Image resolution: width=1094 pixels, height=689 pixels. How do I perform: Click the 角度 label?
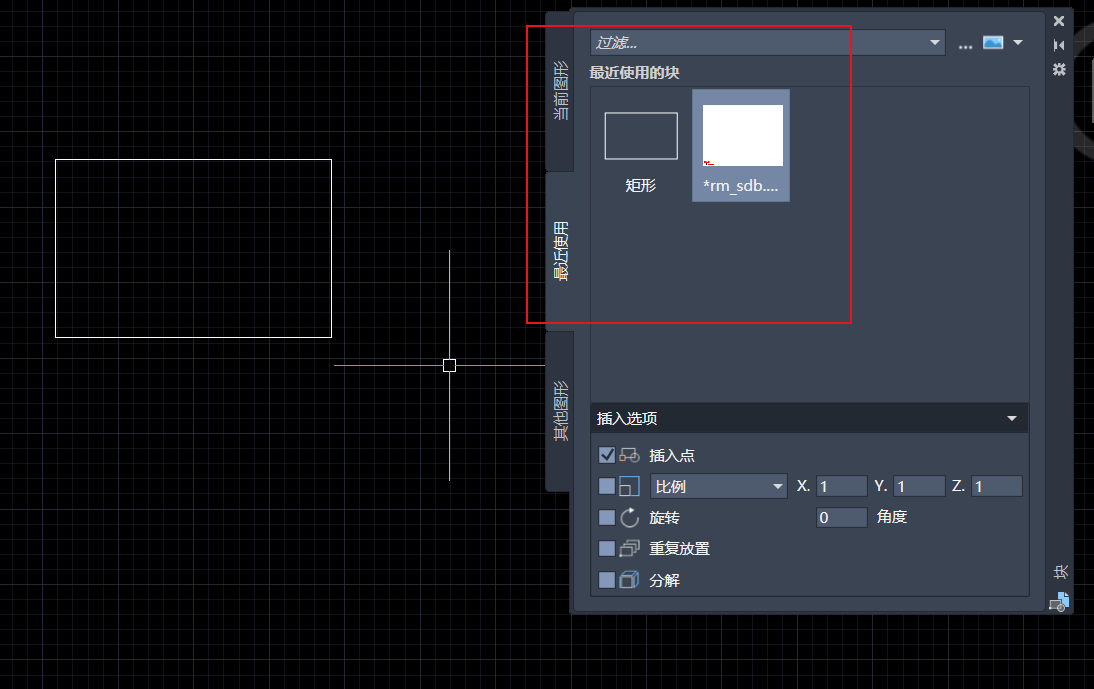892,517
